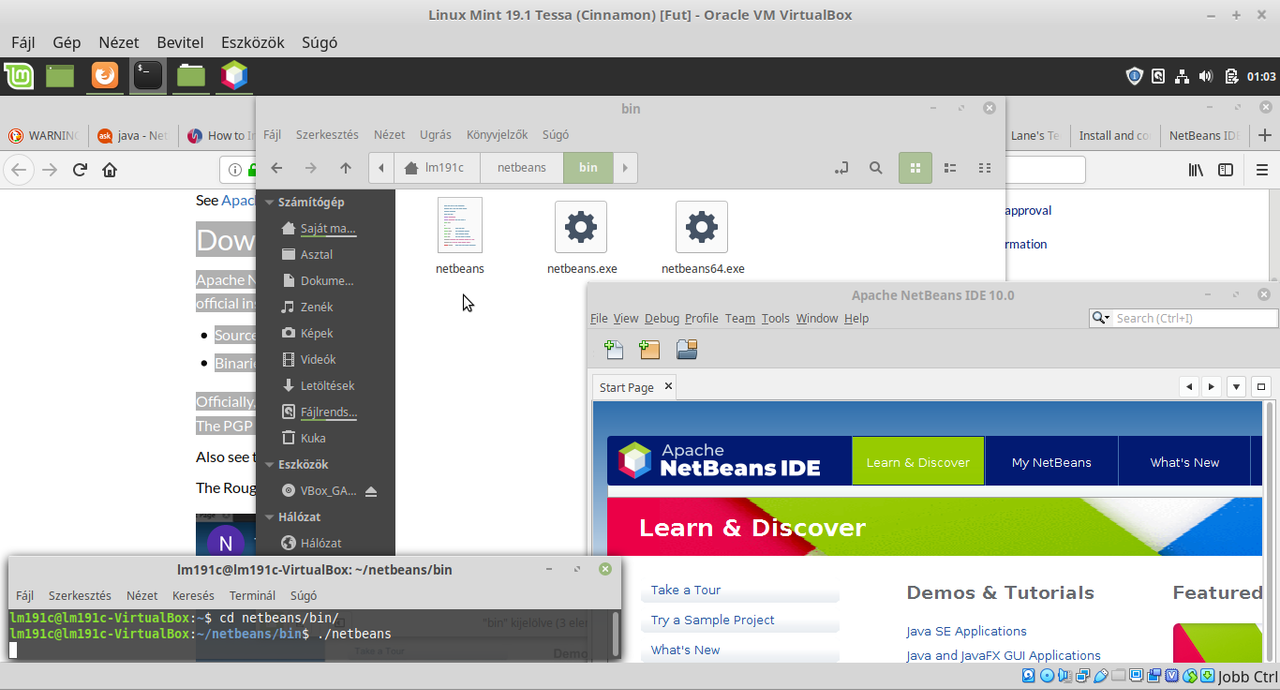Open a new Firefox tab
Viewport: 1280px width, 690px height.
click(x=1265, y=135)
